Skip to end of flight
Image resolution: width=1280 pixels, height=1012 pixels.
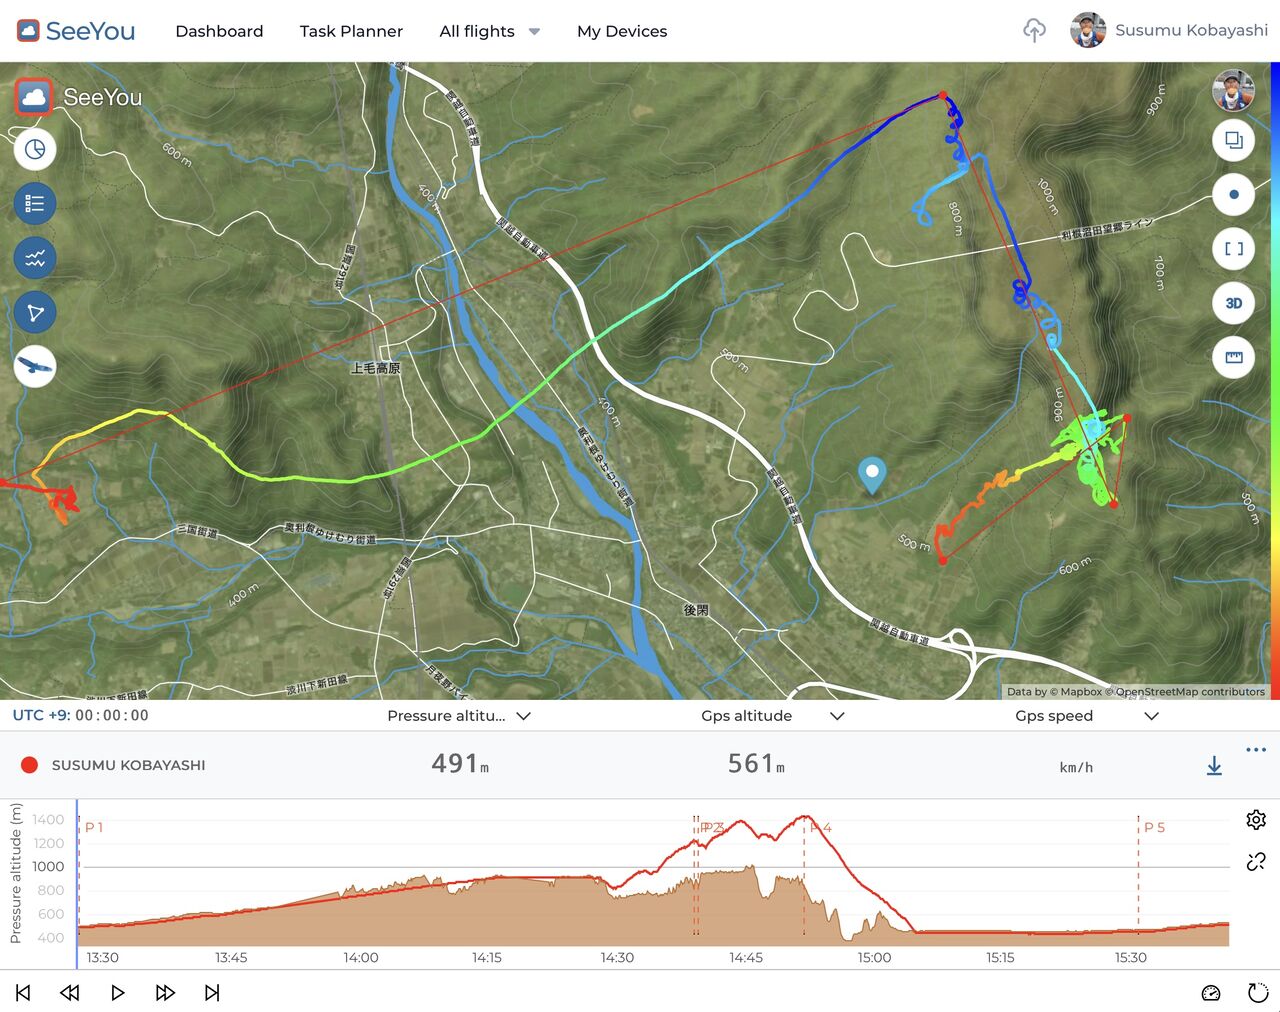[x=212, y=992]
